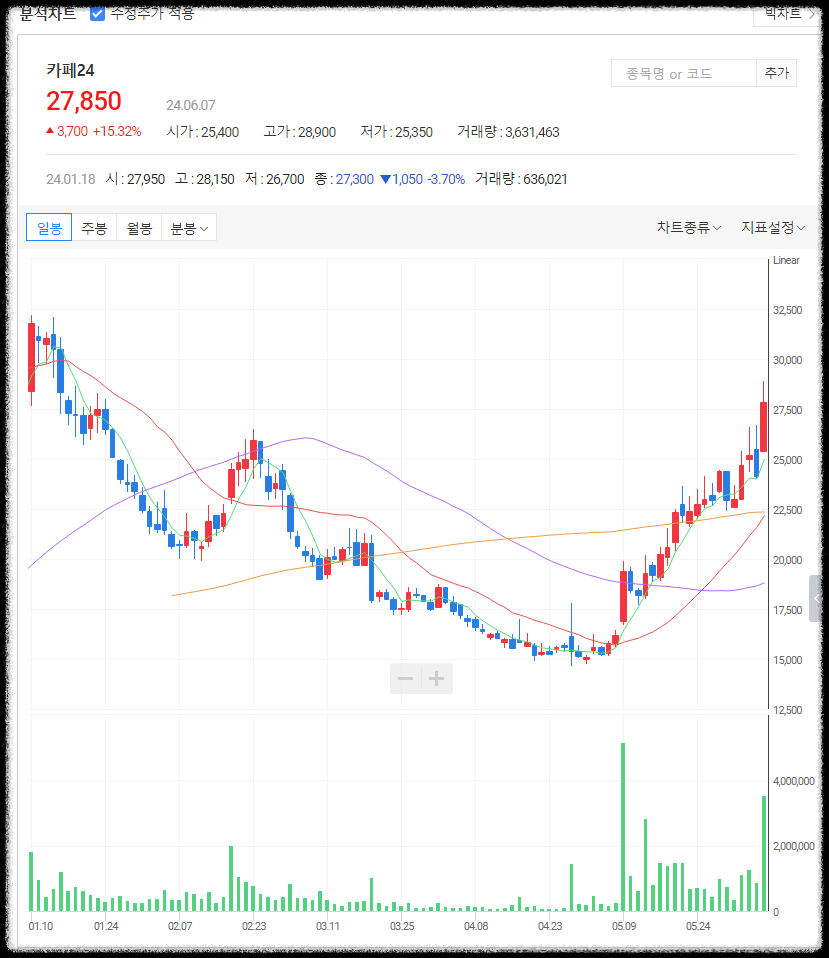The image size is (829, 958).
Task: Click the zoom in plus button
Action: (436, 678)
